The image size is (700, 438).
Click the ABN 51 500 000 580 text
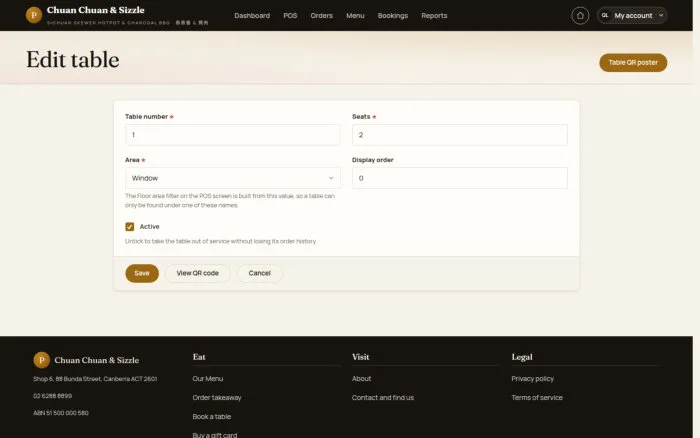click(61, 413)
